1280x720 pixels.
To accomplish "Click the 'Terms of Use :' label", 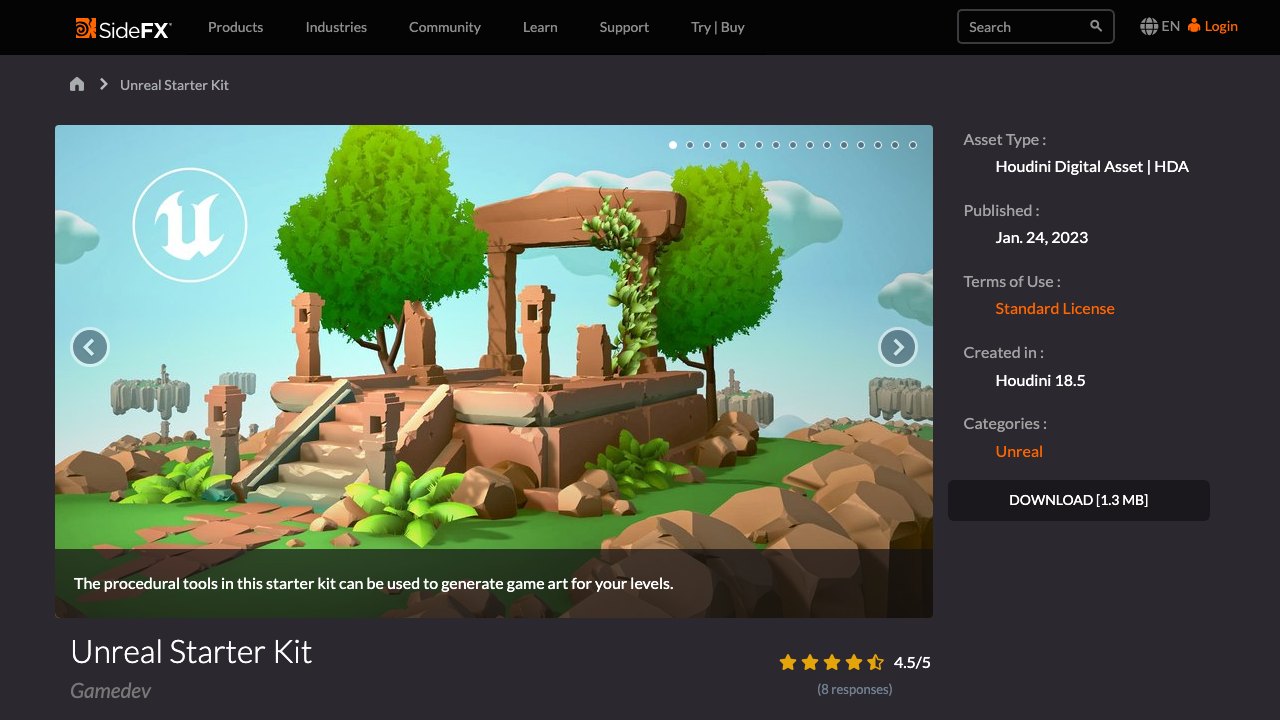I will [1012, 281].
